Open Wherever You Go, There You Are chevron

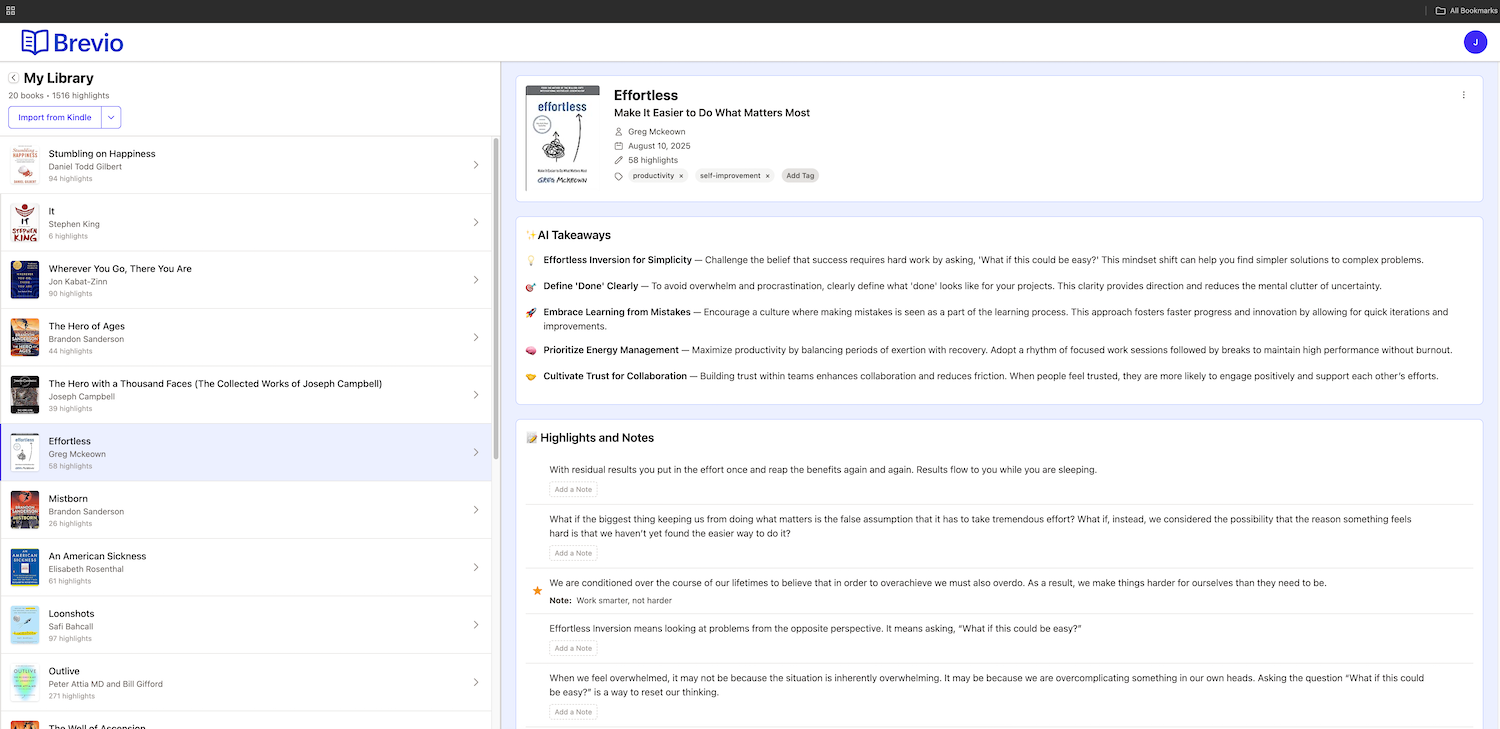click(476, 280)
